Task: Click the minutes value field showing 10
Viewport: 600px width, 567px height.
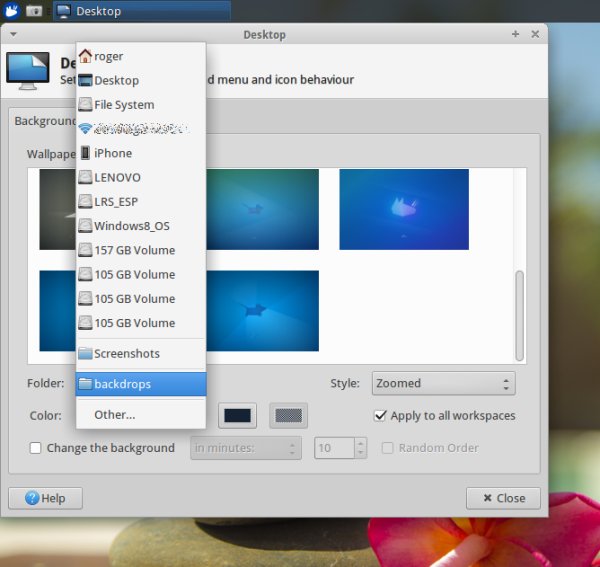Action: 334,448
